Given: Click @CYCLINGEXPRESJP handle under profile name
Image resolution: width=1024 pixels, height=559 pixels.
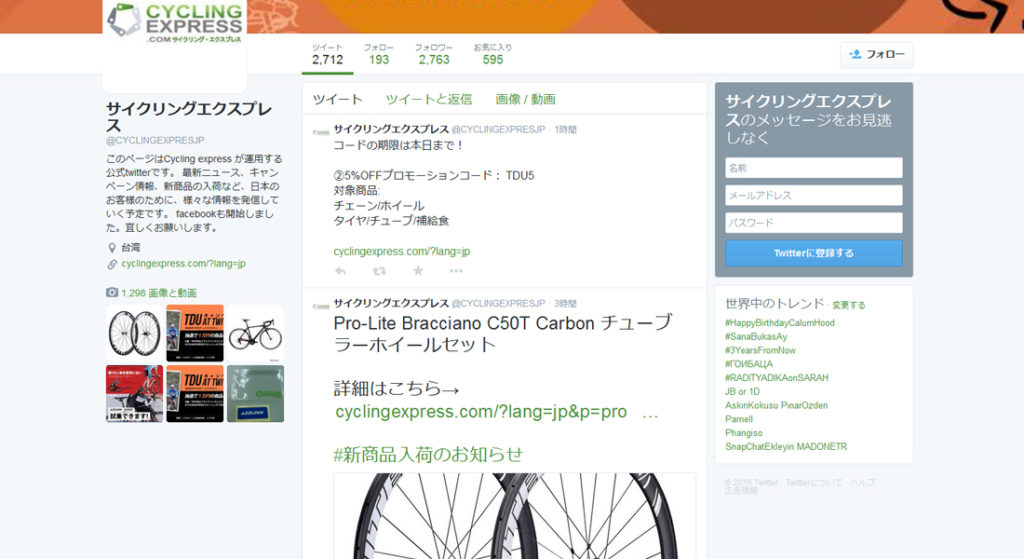Looking at the screenshot, I should pyautogui.click(x=155, y=140).
